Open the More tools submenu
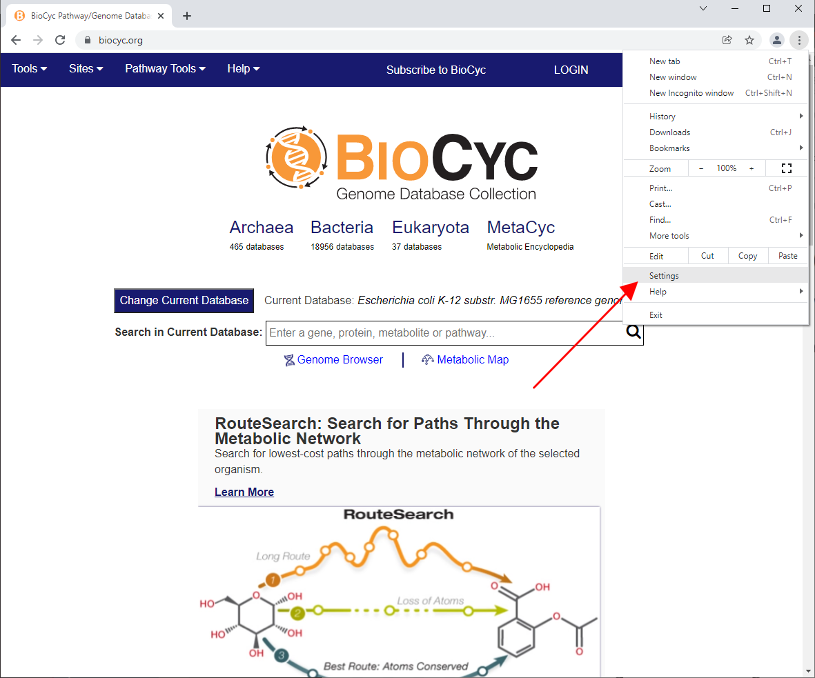 pos(669,236)
